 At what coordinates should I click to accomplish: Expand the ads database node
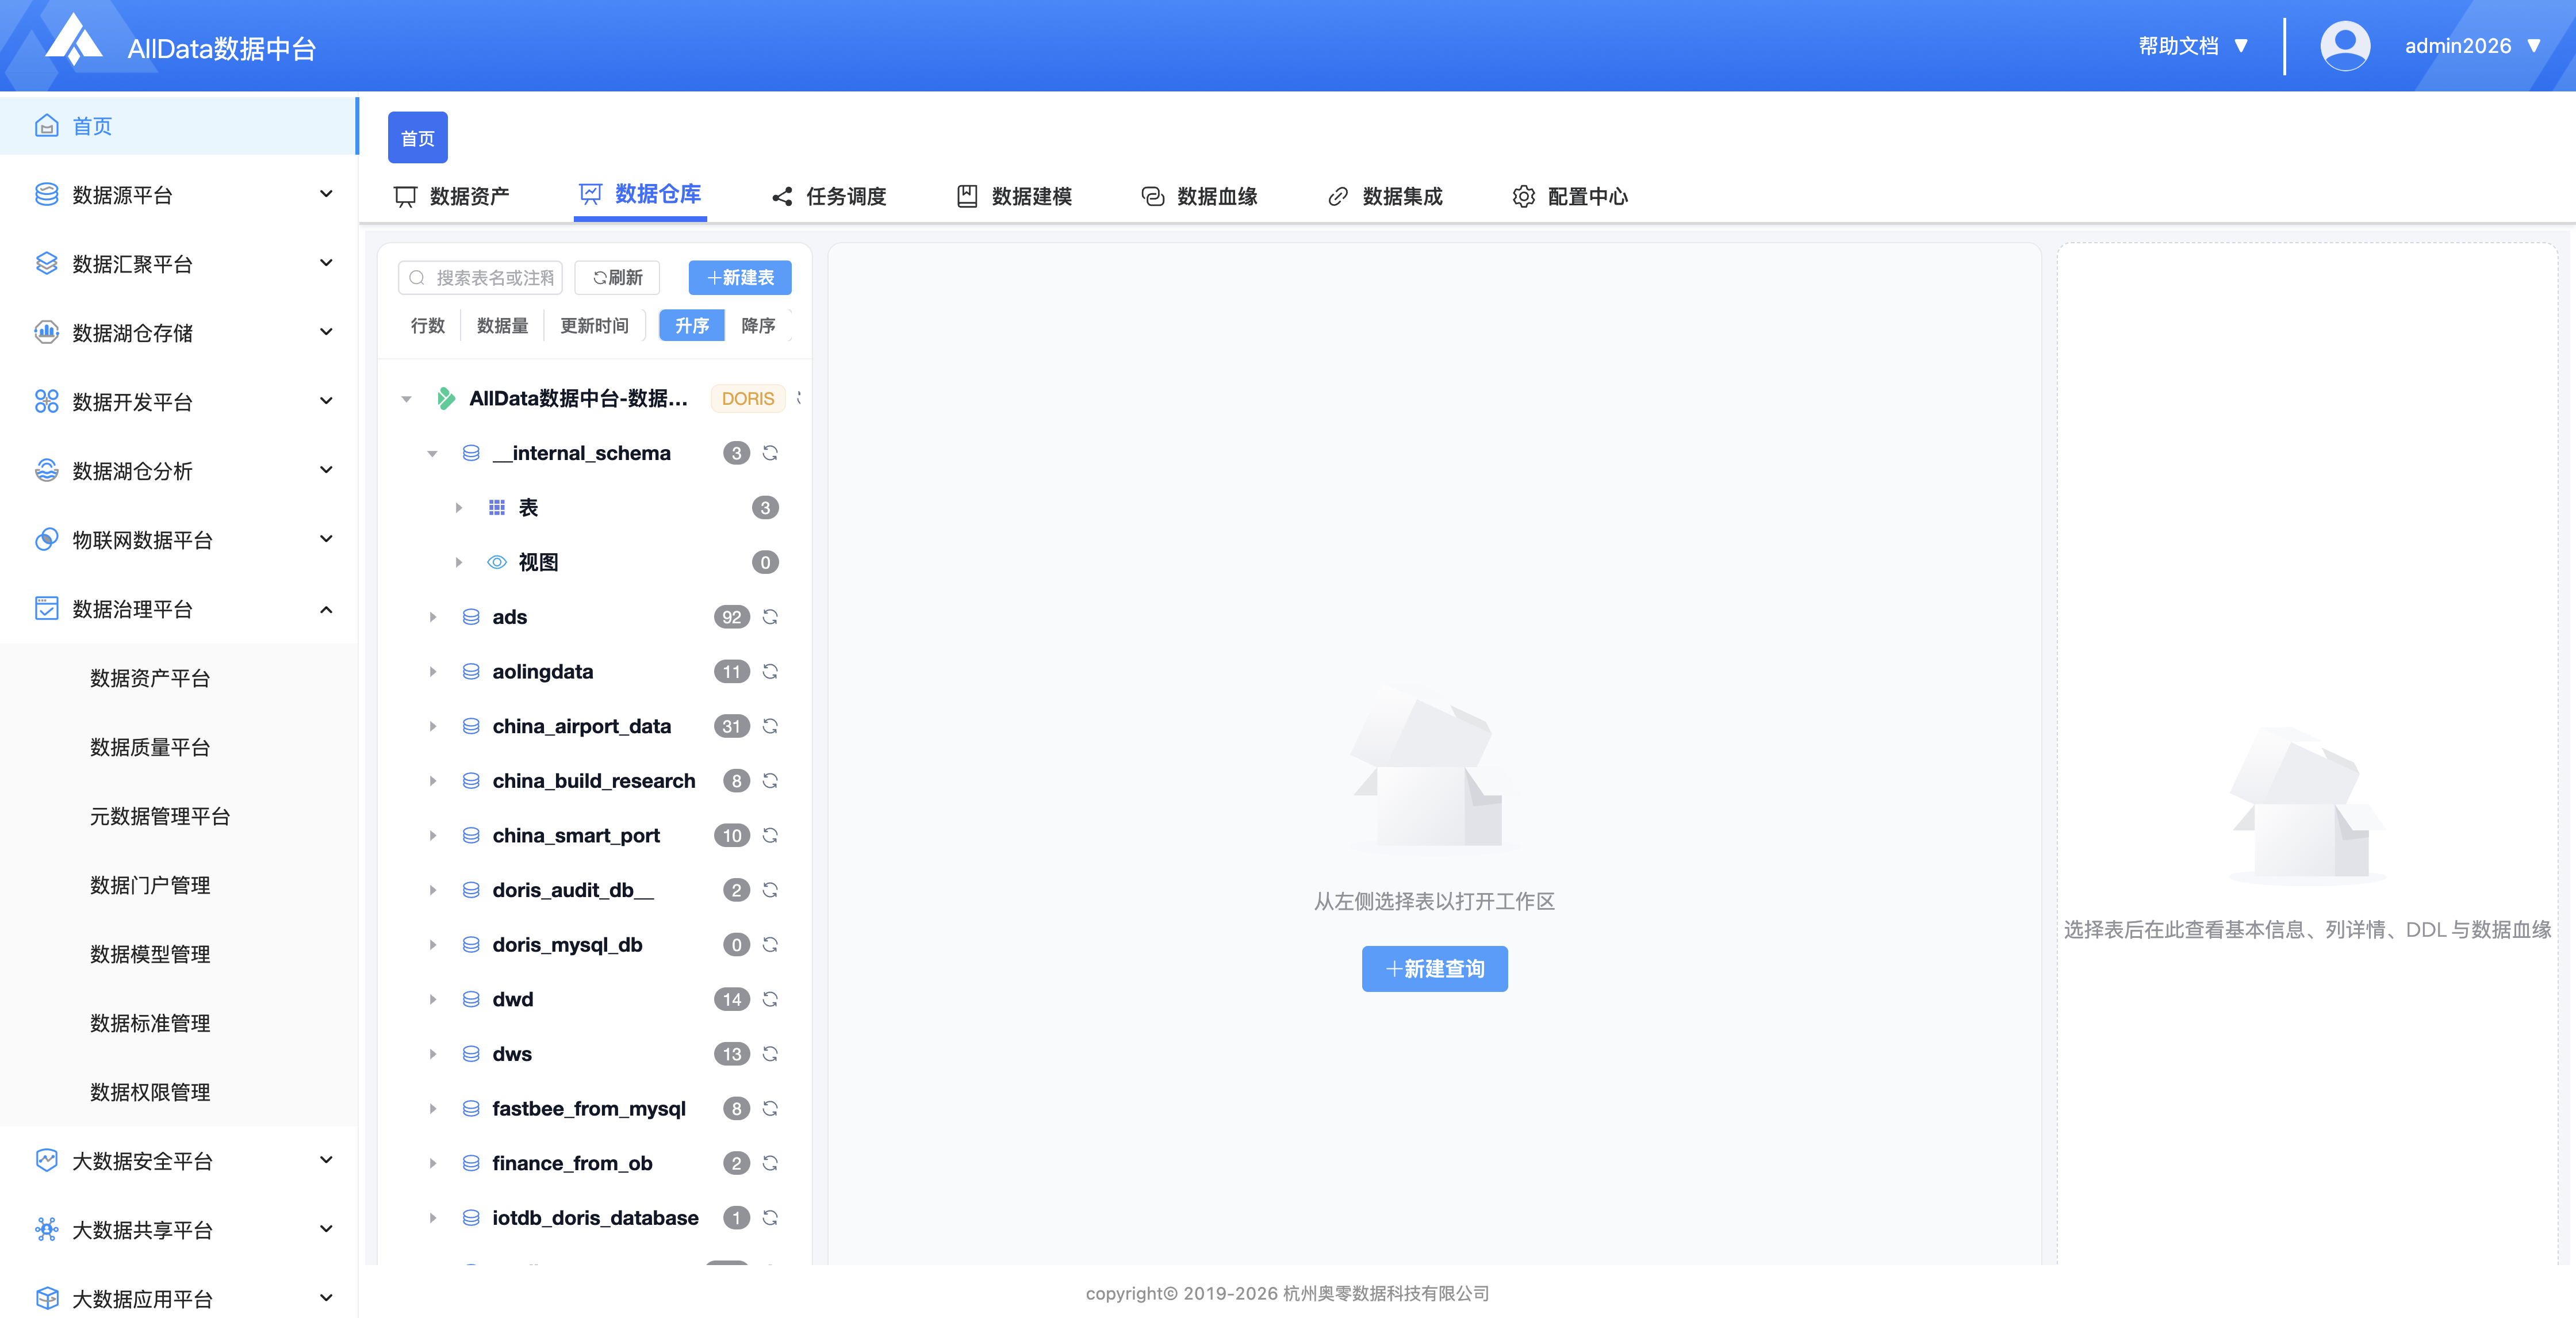(432, 617)
